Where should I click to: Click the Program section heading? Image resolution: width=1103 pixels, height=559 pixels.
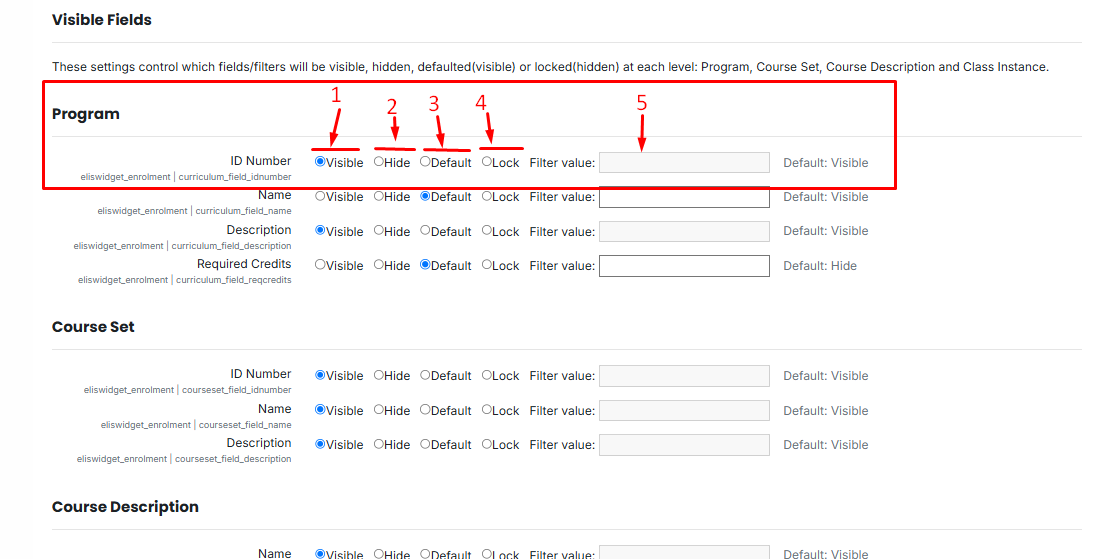click(x=86, y=114)
